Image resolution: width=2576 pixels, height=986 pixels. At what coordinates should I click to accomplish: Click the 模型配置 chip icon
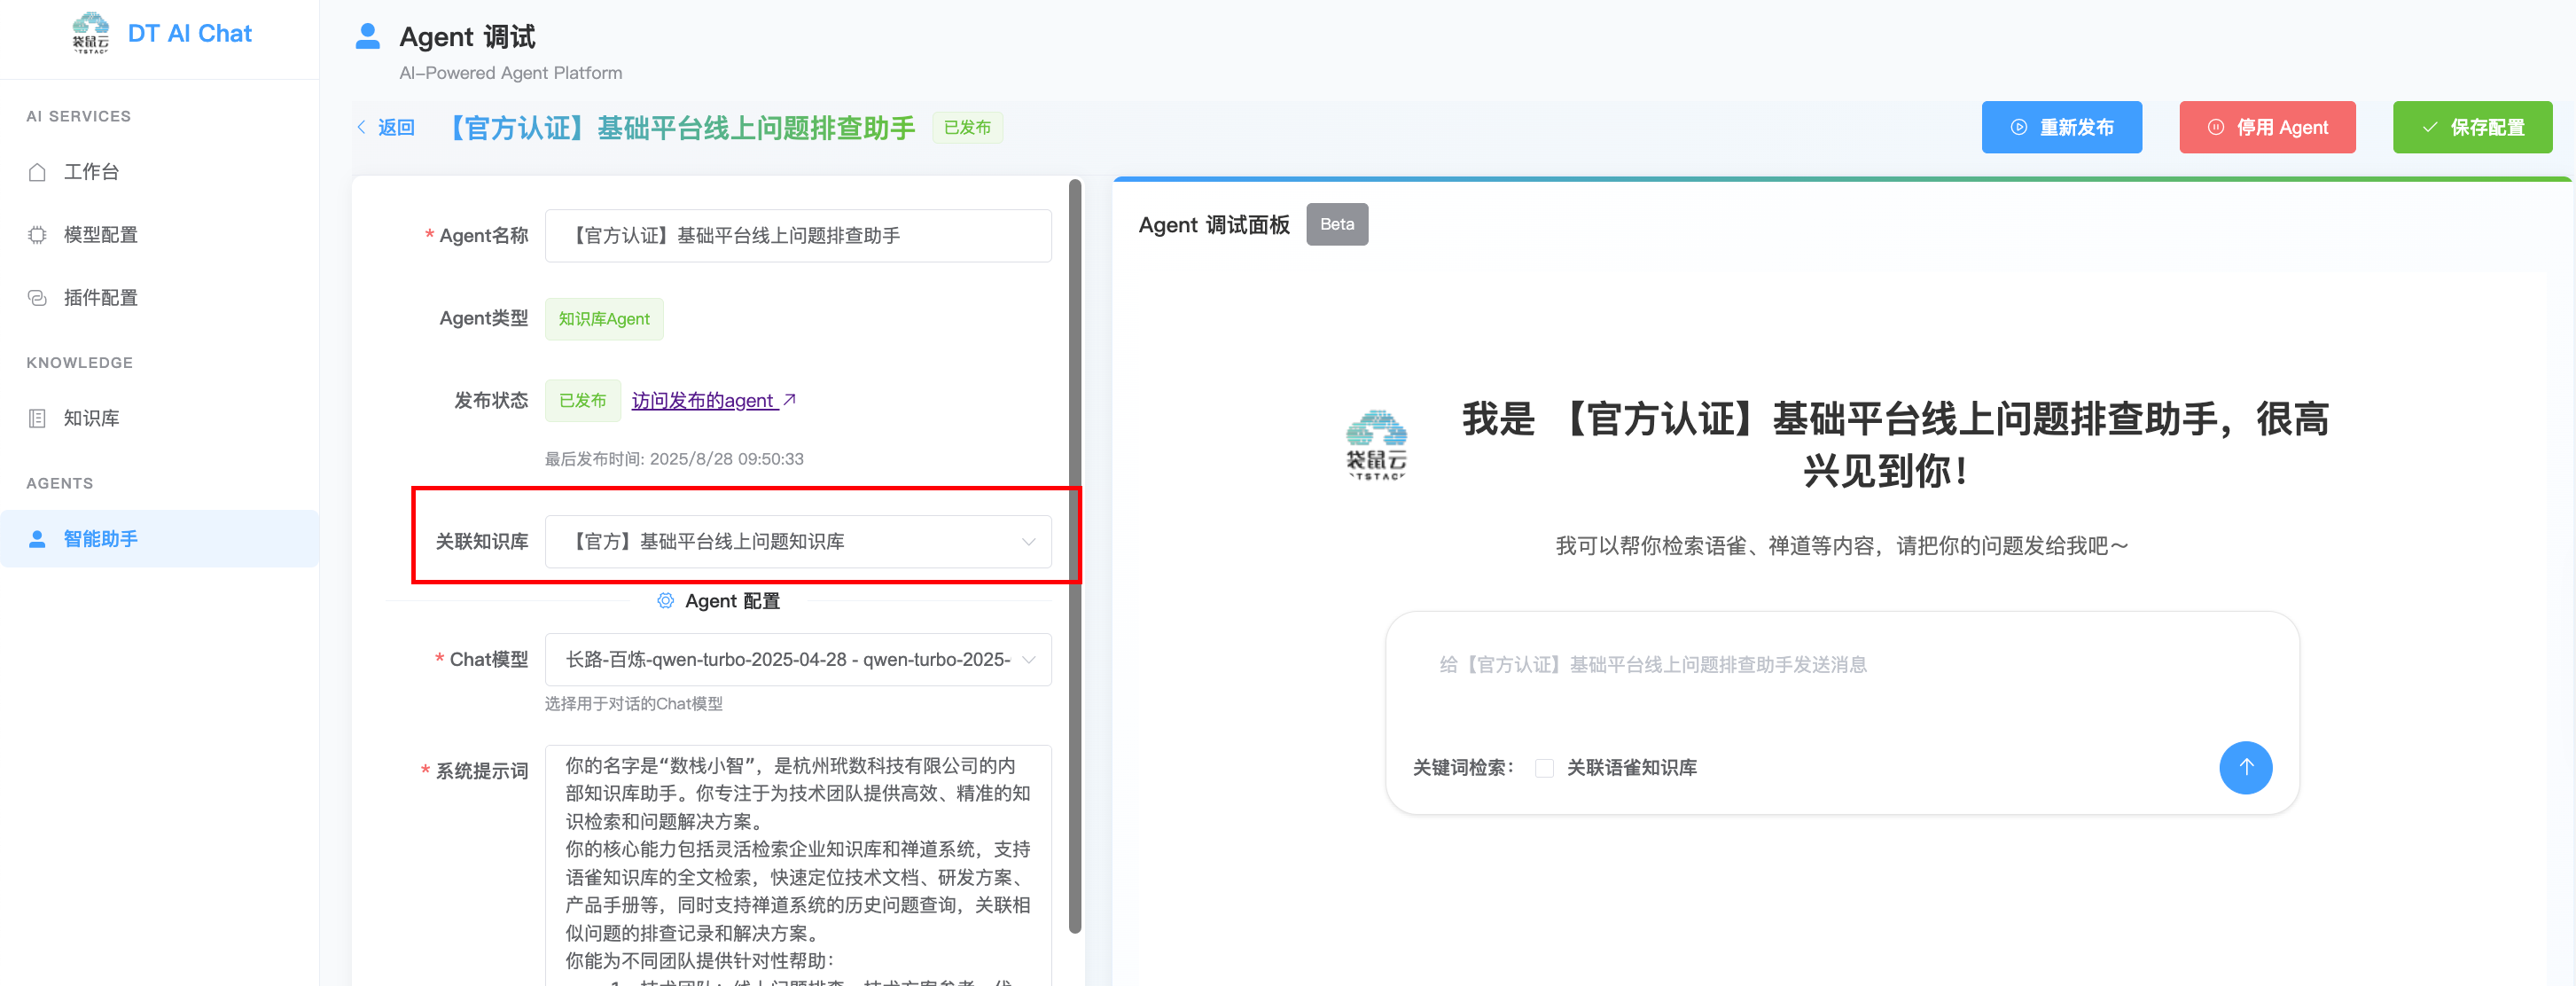37,235
